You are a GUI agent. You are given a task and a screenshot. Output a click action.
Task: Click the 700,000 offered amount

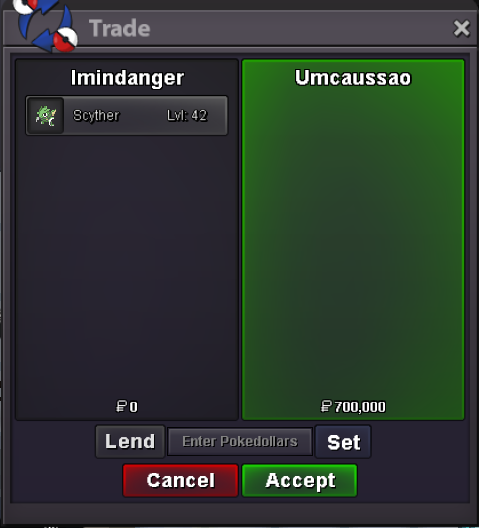point(360,407)
